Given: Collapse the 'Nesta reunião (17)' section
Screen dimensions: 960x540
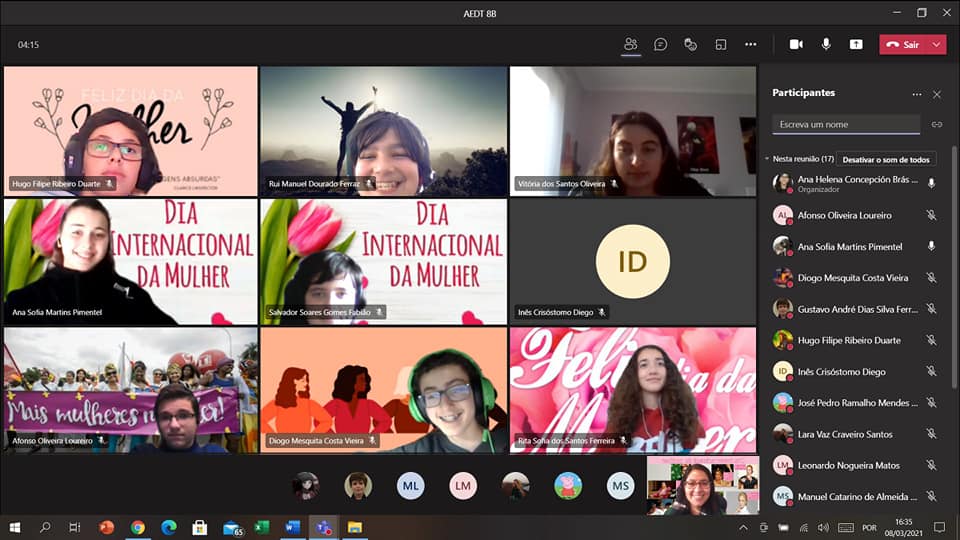Looking at the screenshot, I should point(767,159).
